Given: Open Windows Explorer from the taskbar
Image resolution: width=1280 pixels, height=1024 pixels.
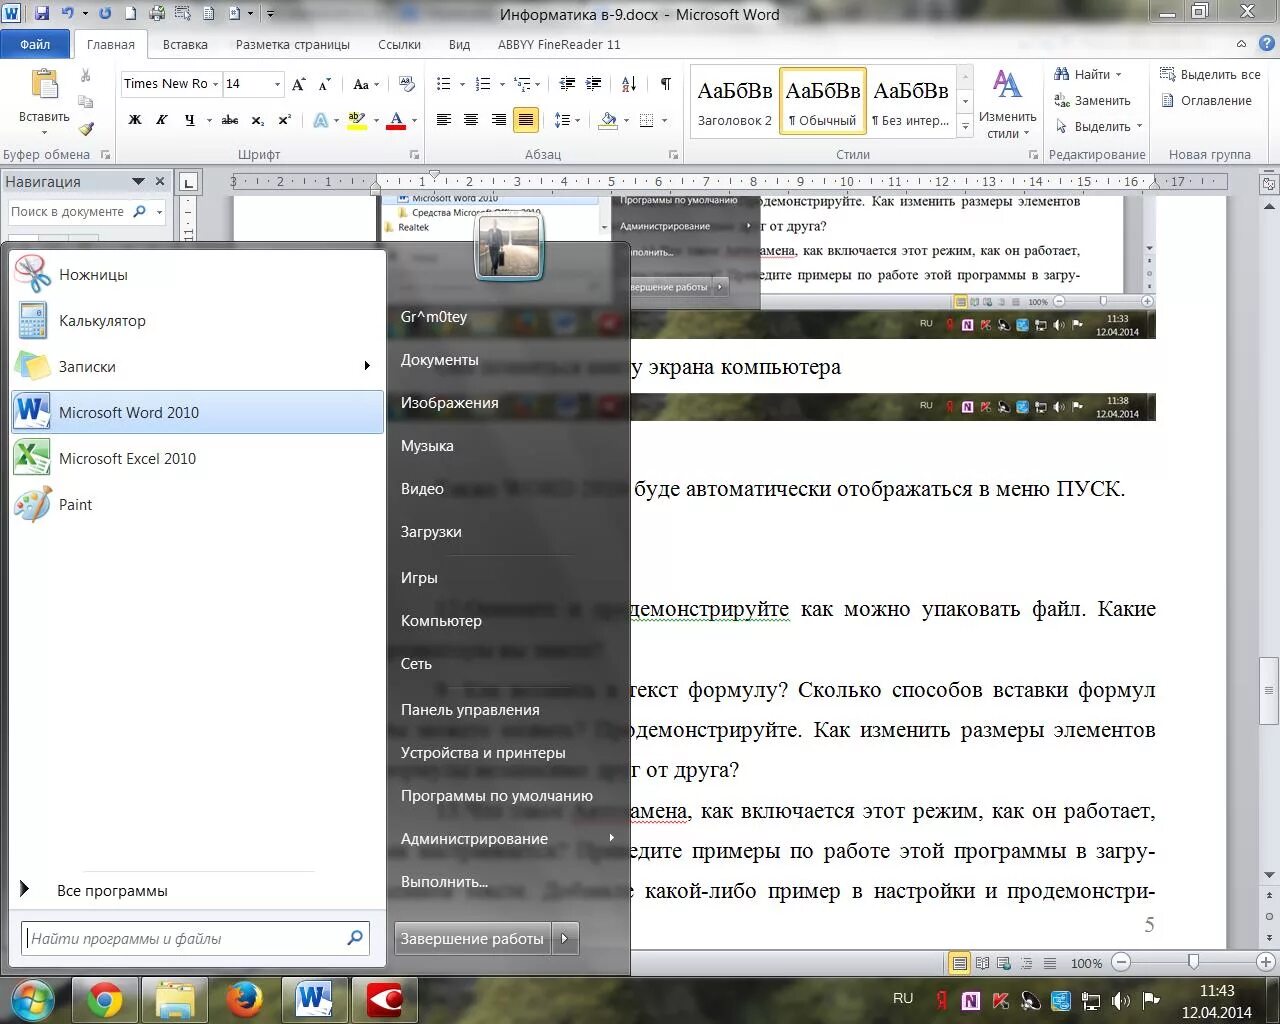Looking at the screenshot, I should point(175,999).
